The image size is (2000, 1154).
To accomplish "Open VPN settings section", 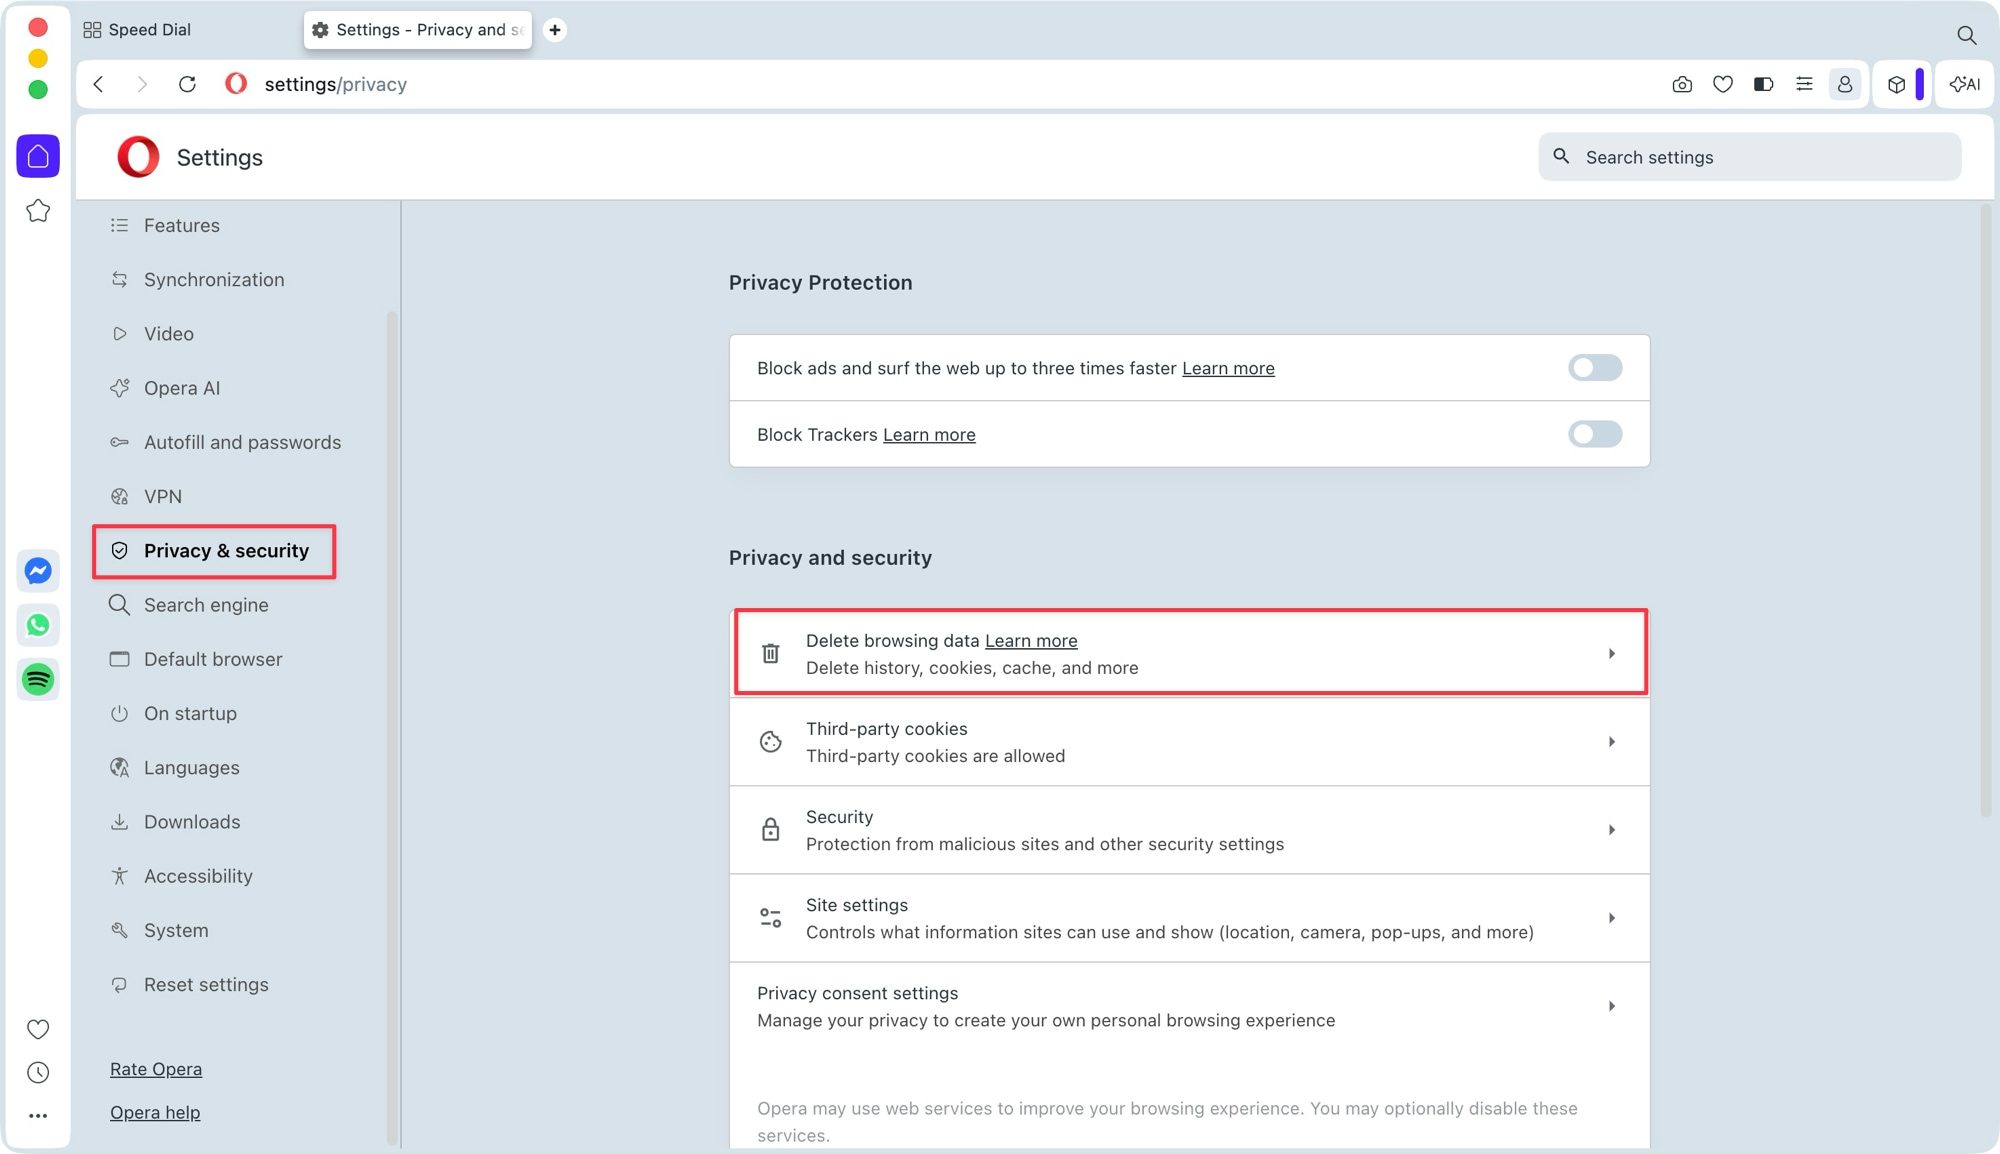I will (162, 497).
